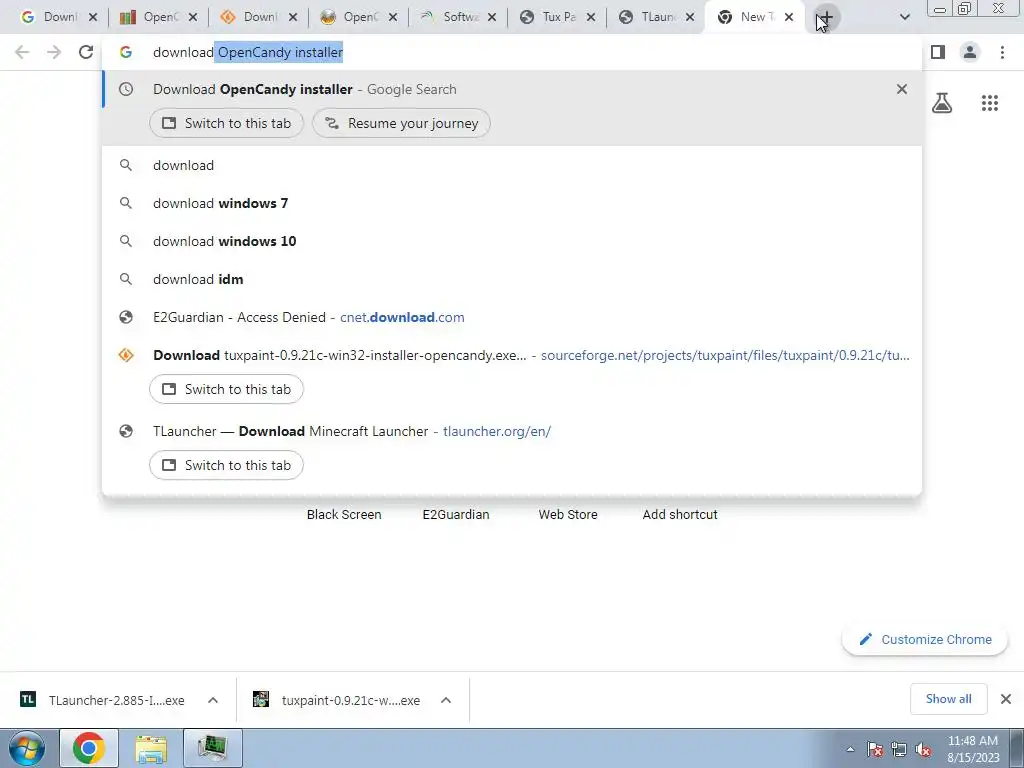Select the plain 'download' suggestion
The width and height of the screenshot is (1024, 768).
pyautogui.click(x=512, y=165)
